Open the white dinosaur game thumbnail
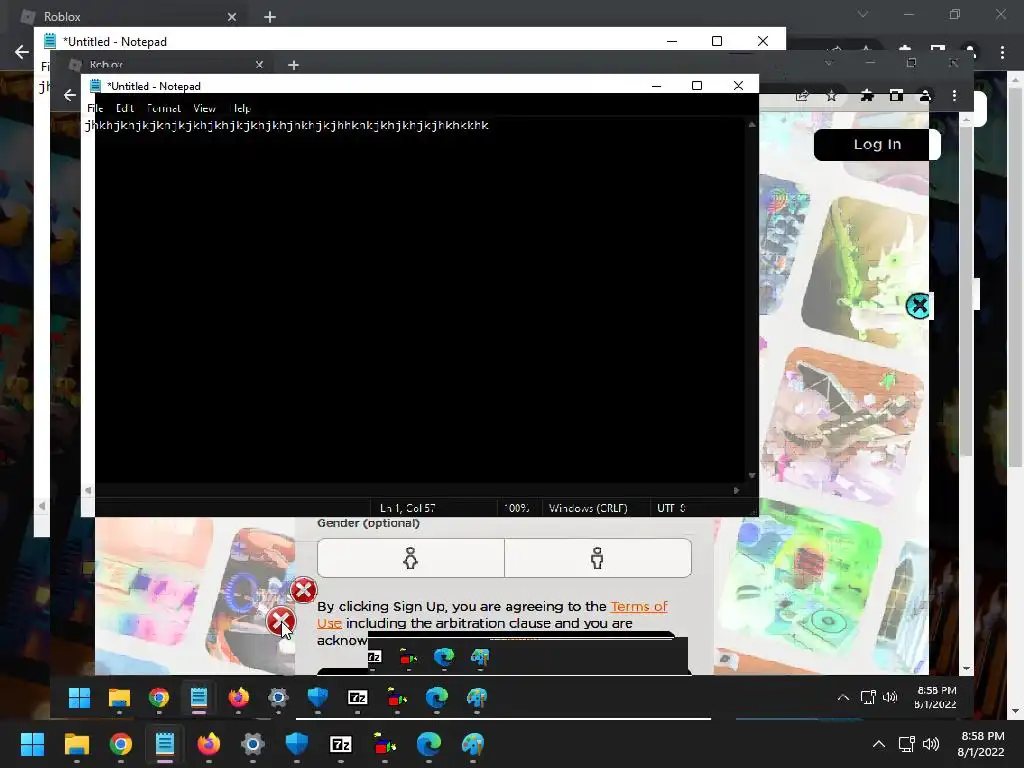Viewport: 1024px width, 768px height. click(865, 271)
